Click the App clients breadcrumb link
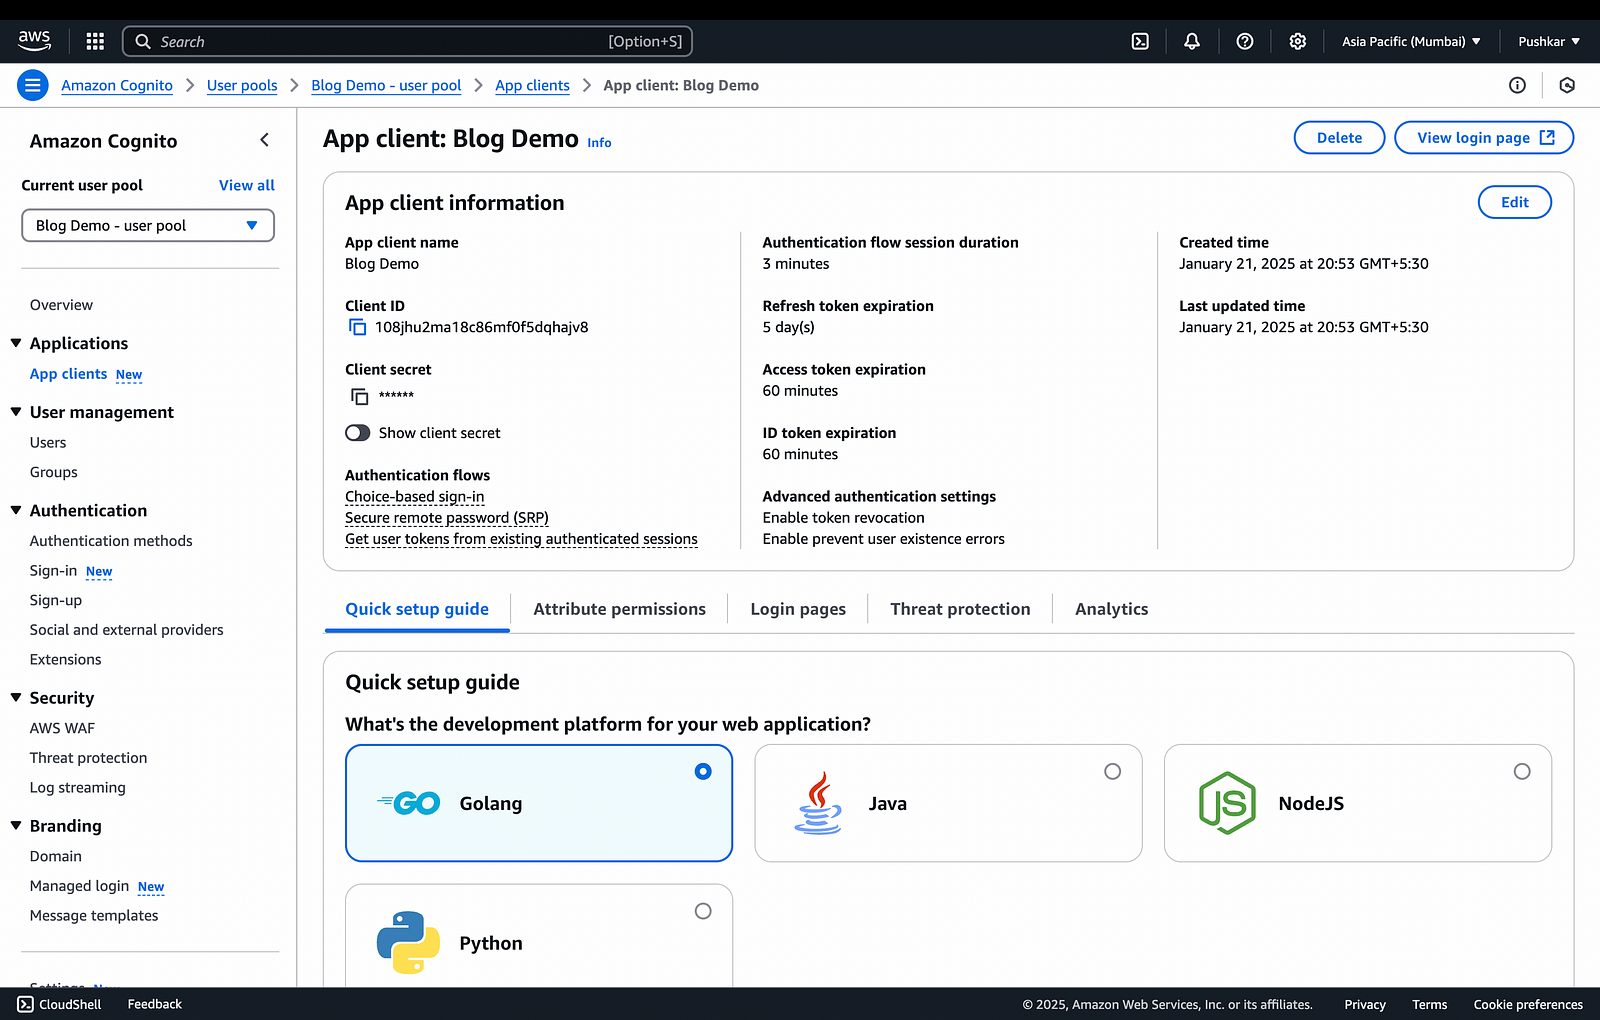Screen dimensions: 1600x1020 point(532,85)
